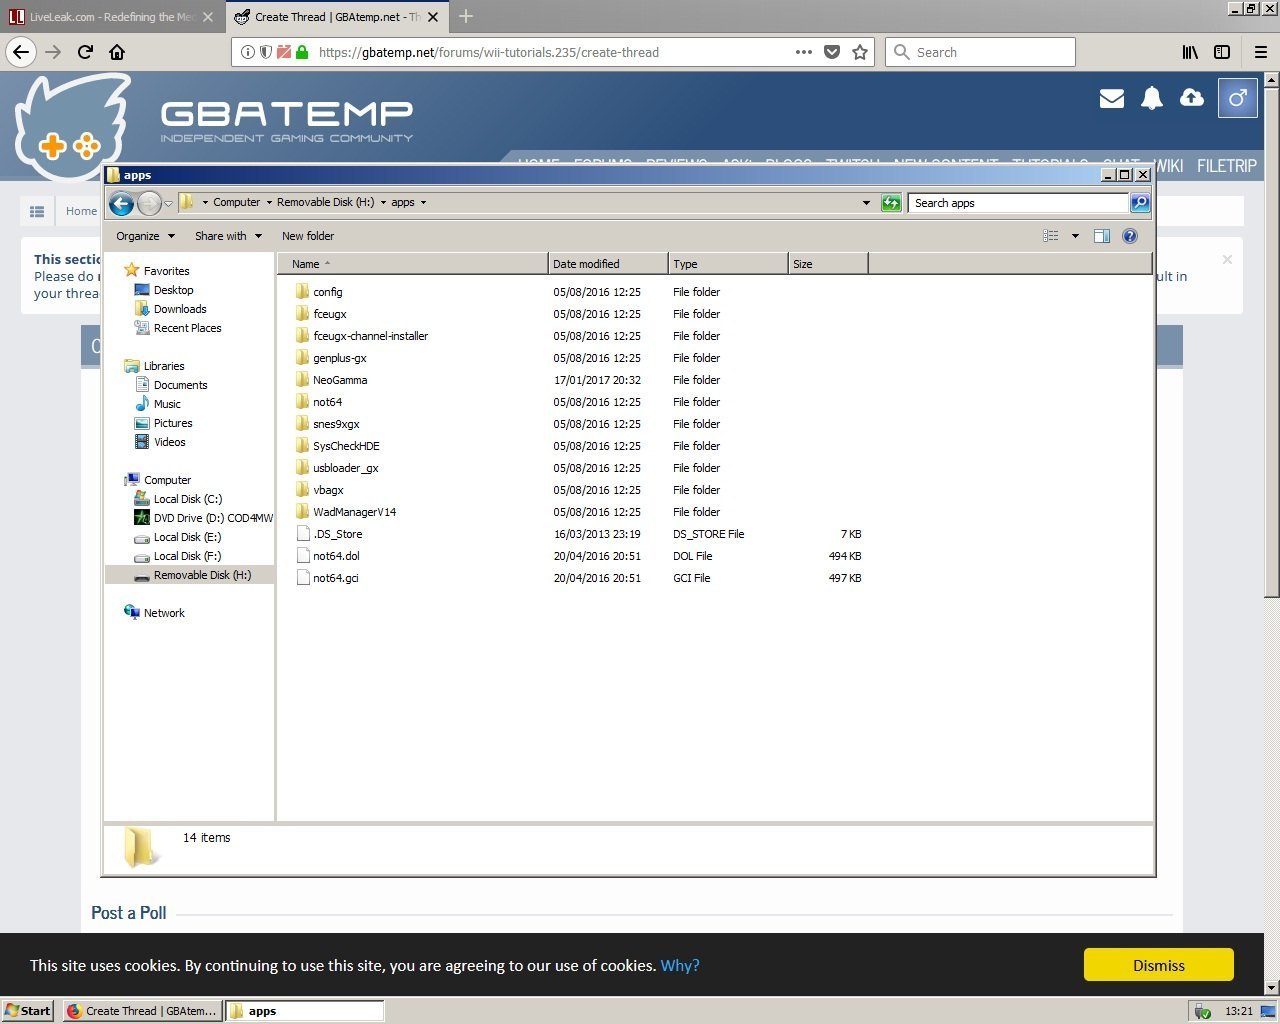Image resolution: width=1280 pixels, height=1024 pixels.
Task: Click the Search apps field
Action: pyautogui.click(x=1019, y=203)
